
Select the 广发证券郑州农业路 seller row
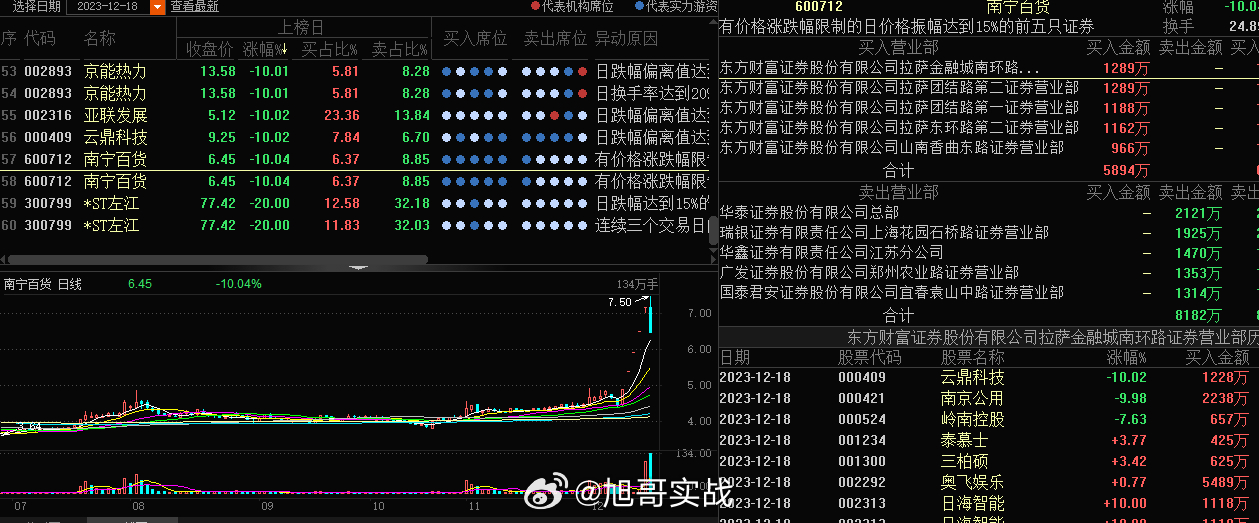pos(988,272)
